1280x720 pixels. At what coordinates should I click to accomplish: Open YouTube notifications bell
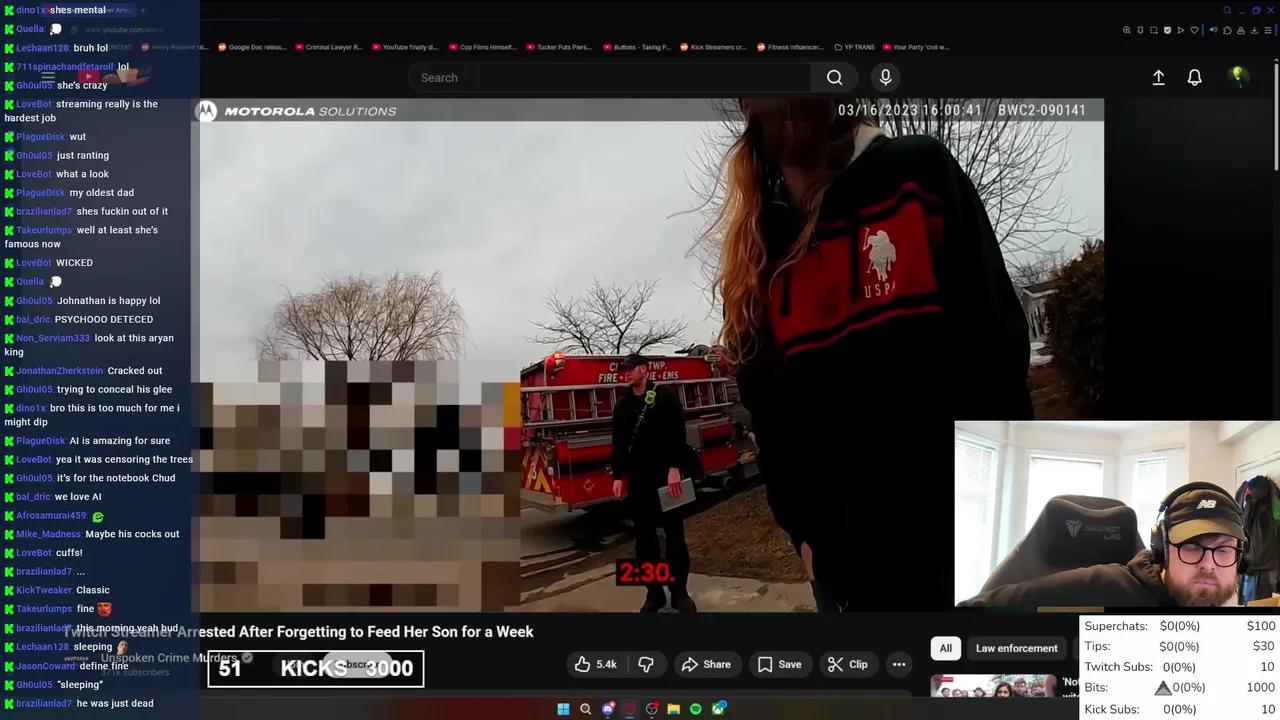tap(1194, 77)
